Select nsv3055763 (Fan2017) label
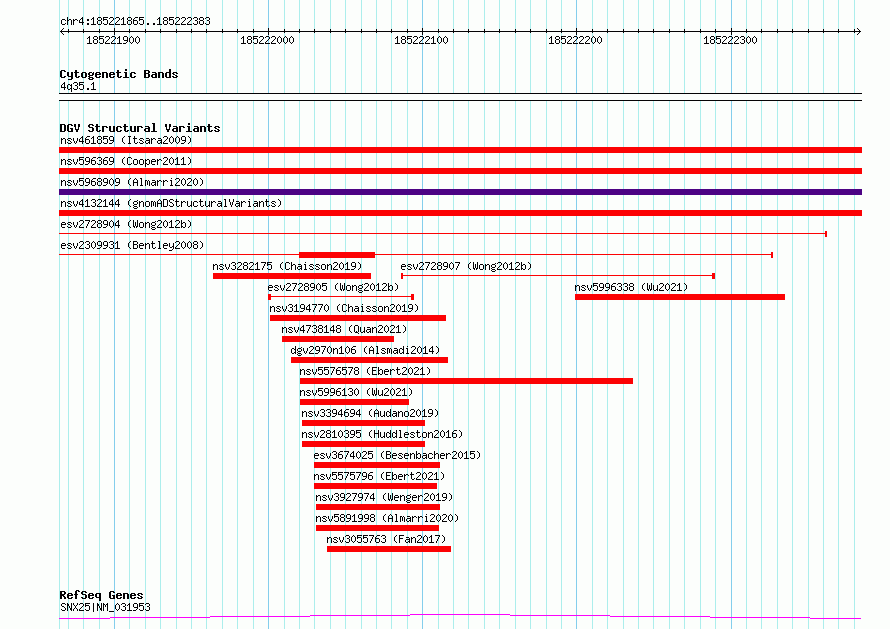This screenshot has width=890, height=629. coord(386,539)
